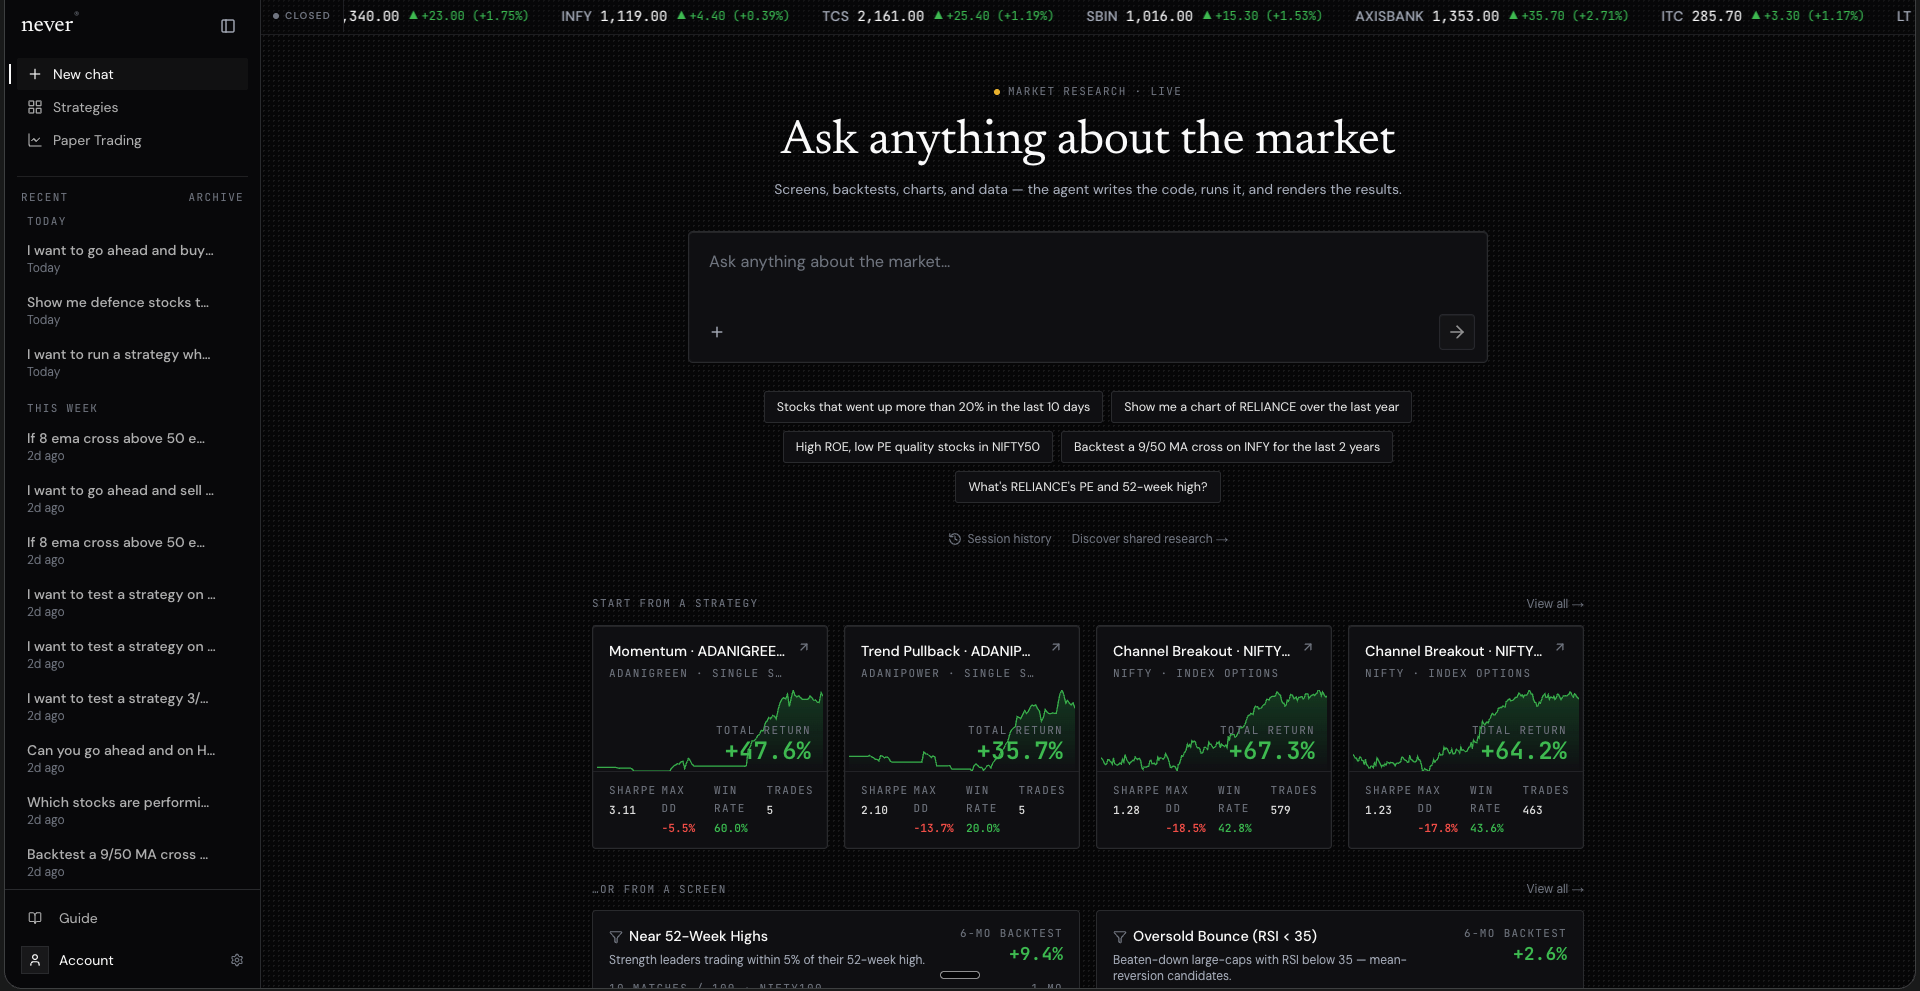This screenshot has width=1920, height=991.
Task: Open chat 'Which stocks are performi...'
Action: (130, 810)
